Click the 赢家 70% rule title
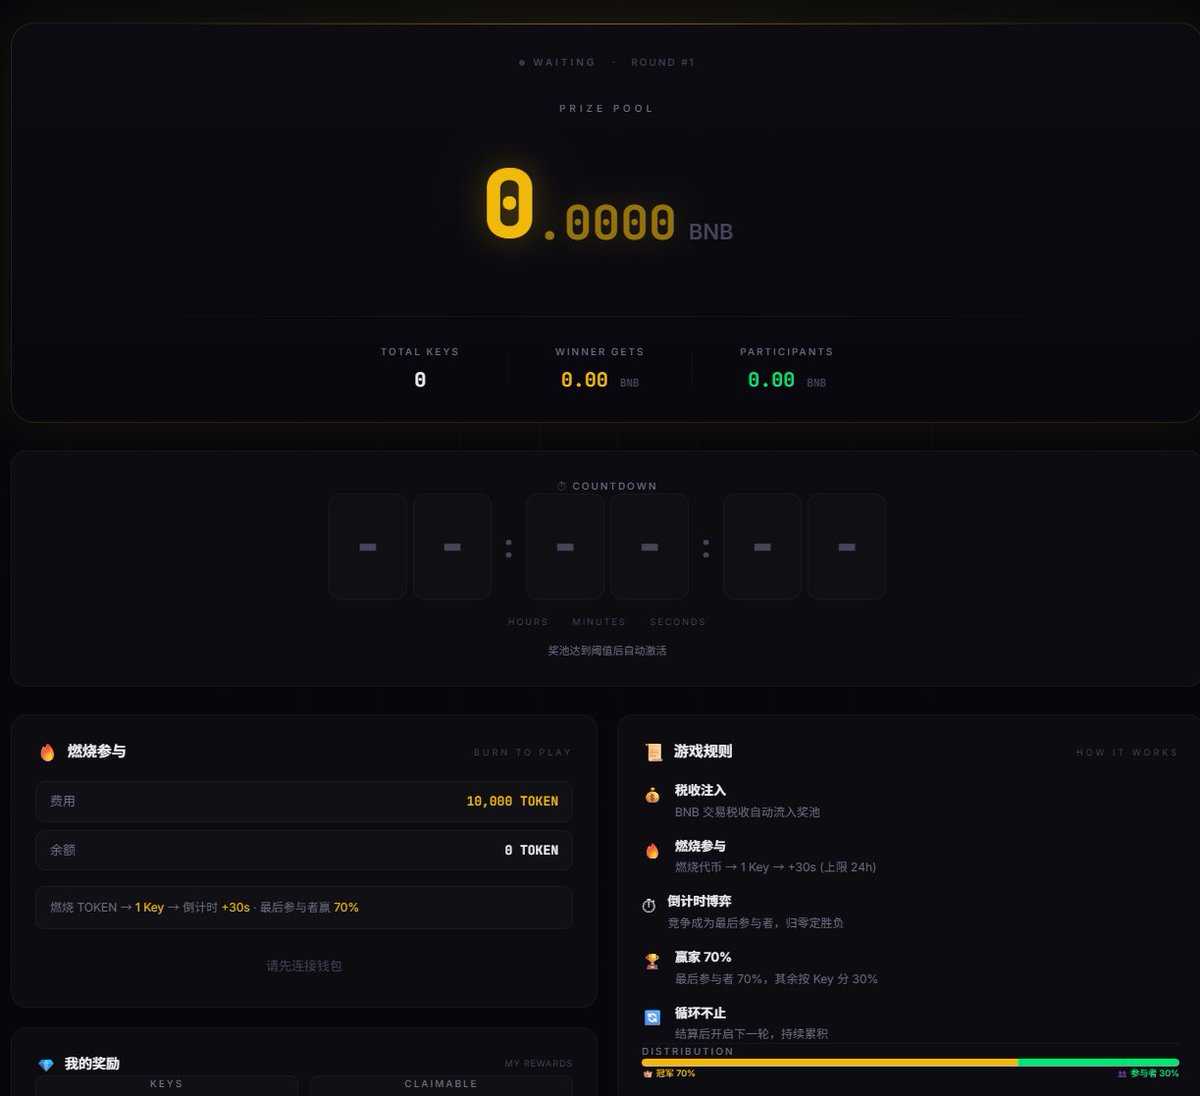 coord(703,957)
